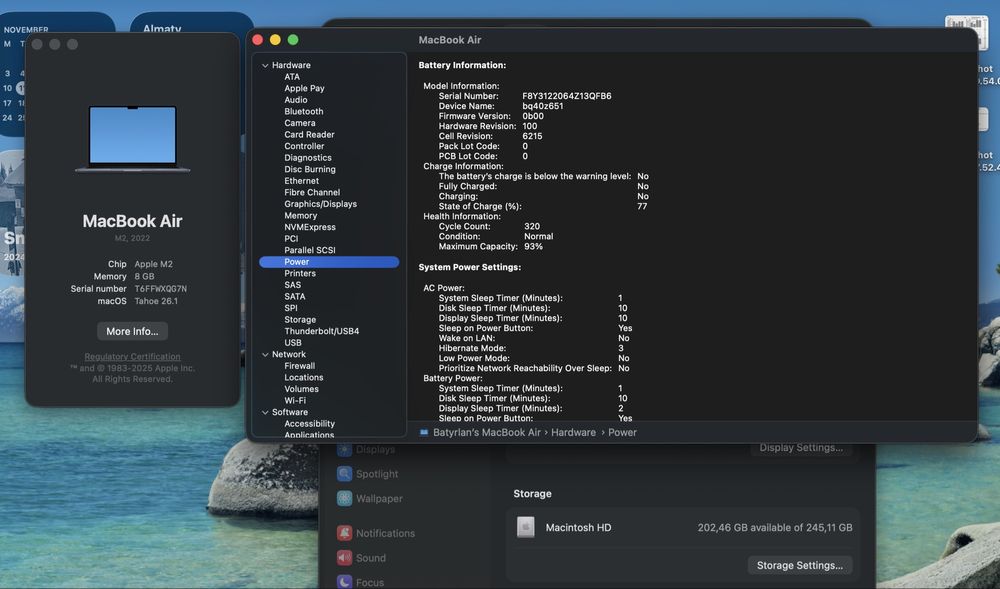Click Power in the path bar

[x=622, y=432]
